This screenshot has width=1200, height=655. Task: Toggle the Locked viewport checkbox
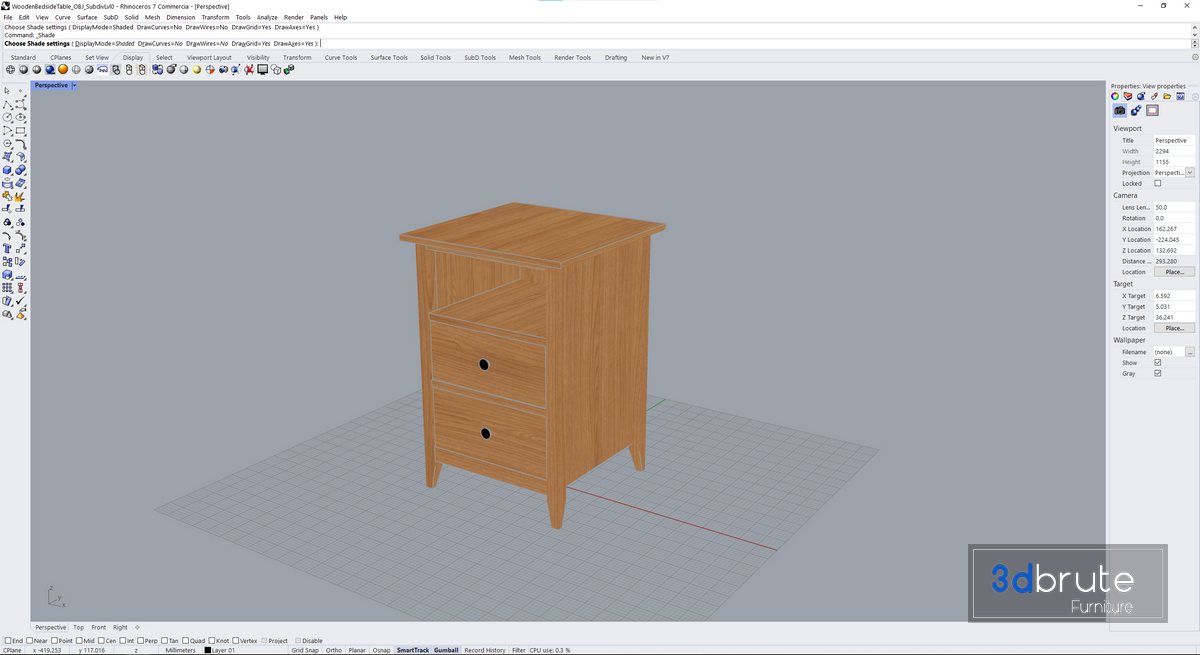click(1158, 184)
